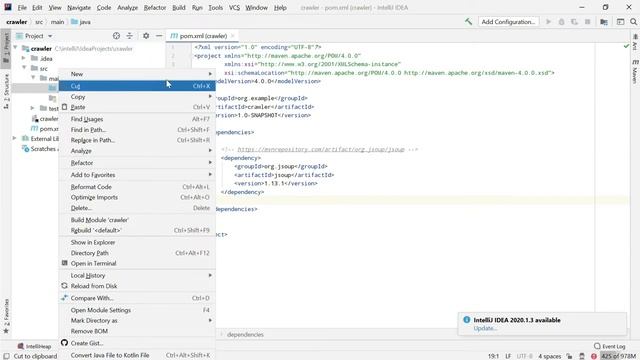Click the Run arrow icon in toolbar

pyautogui.click(x=548, y=22)
